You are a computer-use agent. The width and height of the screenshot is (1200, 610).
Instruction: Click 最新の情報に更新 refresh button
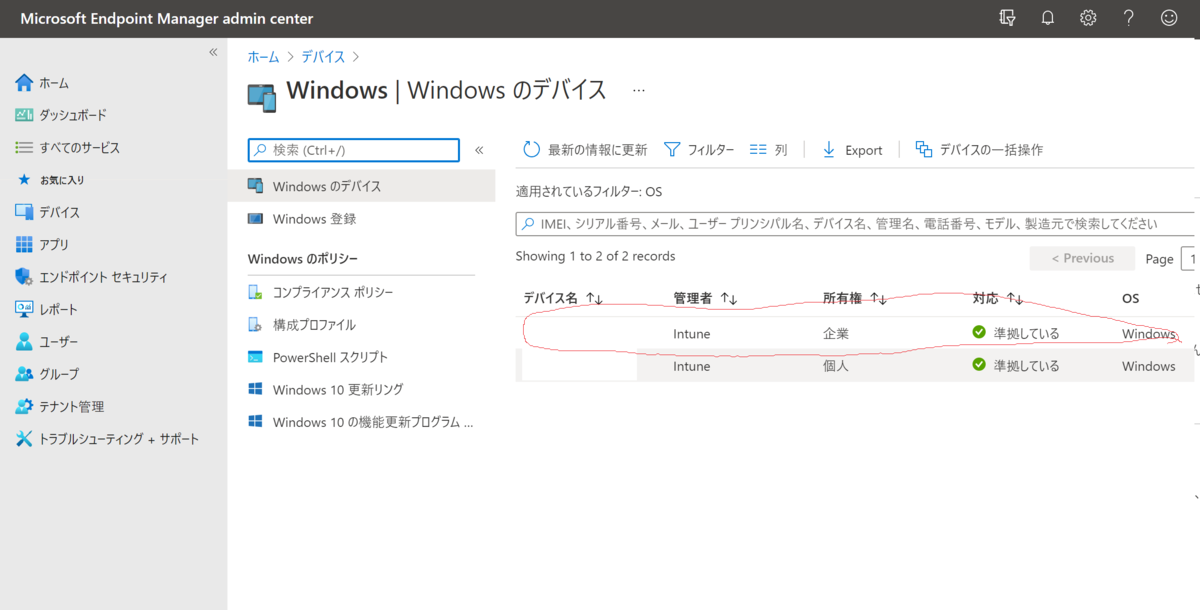[585, 150]
